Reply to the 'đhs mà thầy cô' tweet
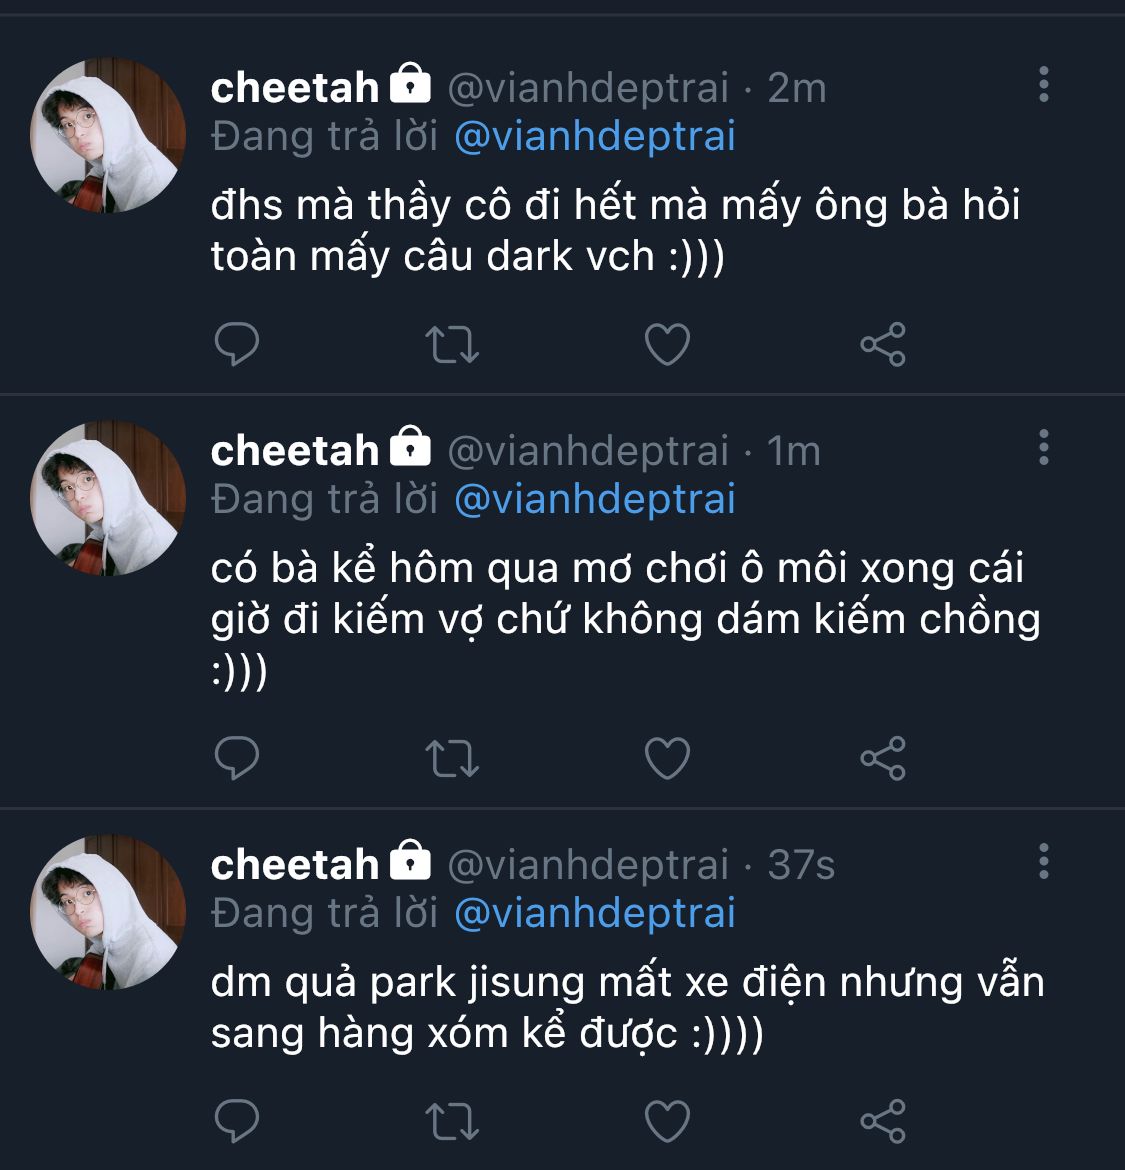Viewport: 1125px width, 1170px height. click(x=237, y=345)
